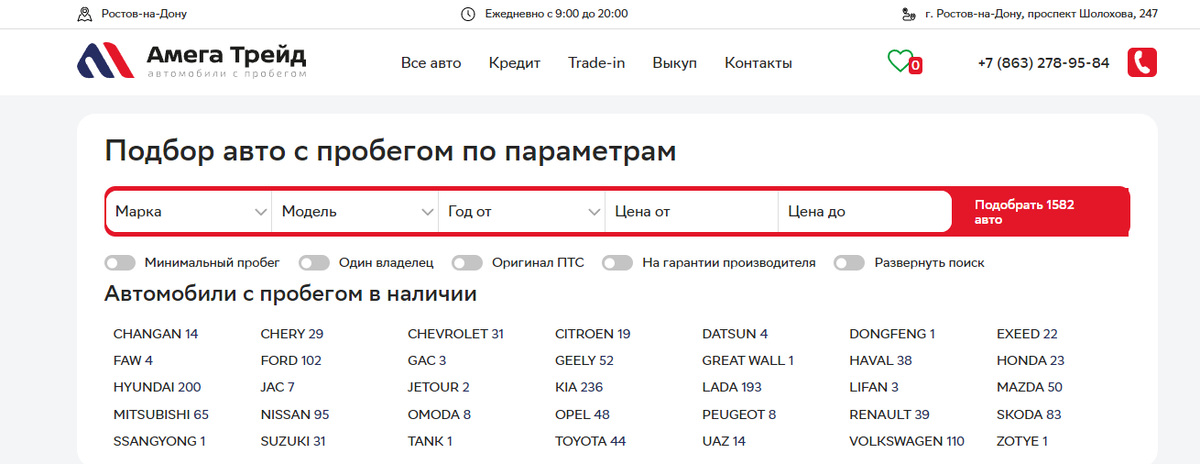The height and width of the screenshot is (464, 1200).
Task: Focus the Цена до input field
Action: [864, 212]
